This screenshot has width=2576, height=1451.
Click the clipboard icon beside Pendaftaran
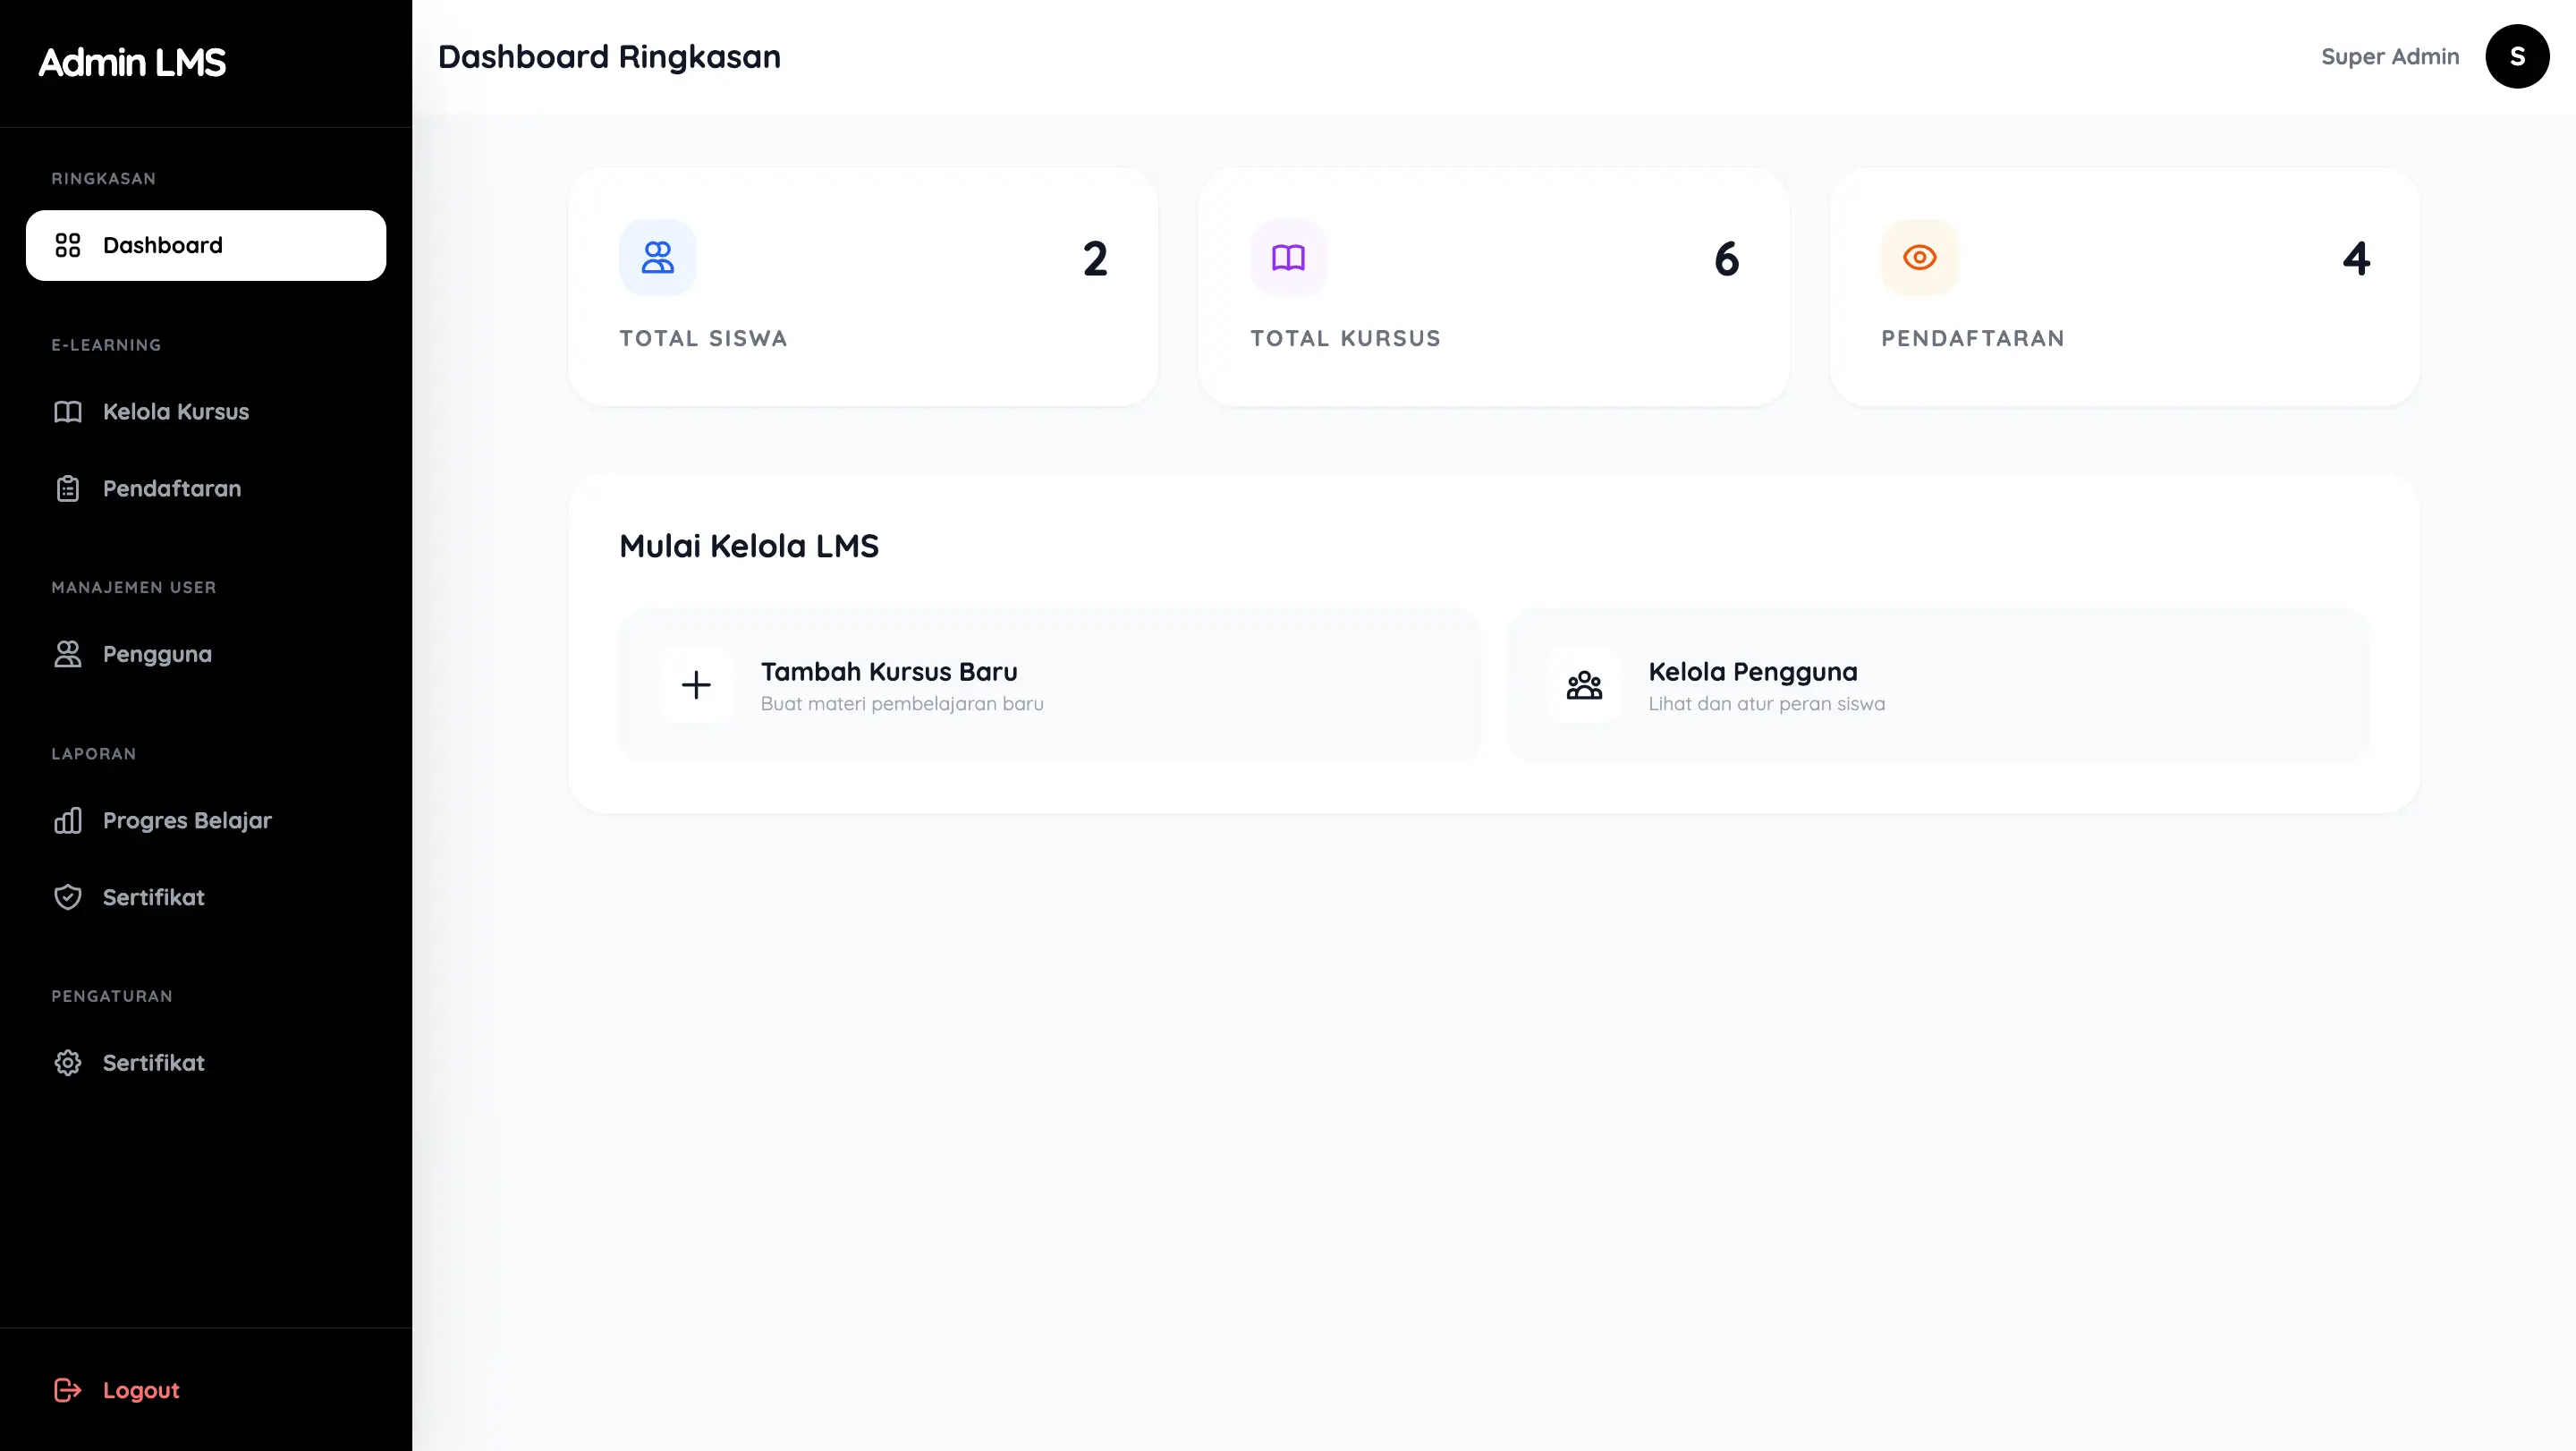pyautogui.click(x=67, y=489)
